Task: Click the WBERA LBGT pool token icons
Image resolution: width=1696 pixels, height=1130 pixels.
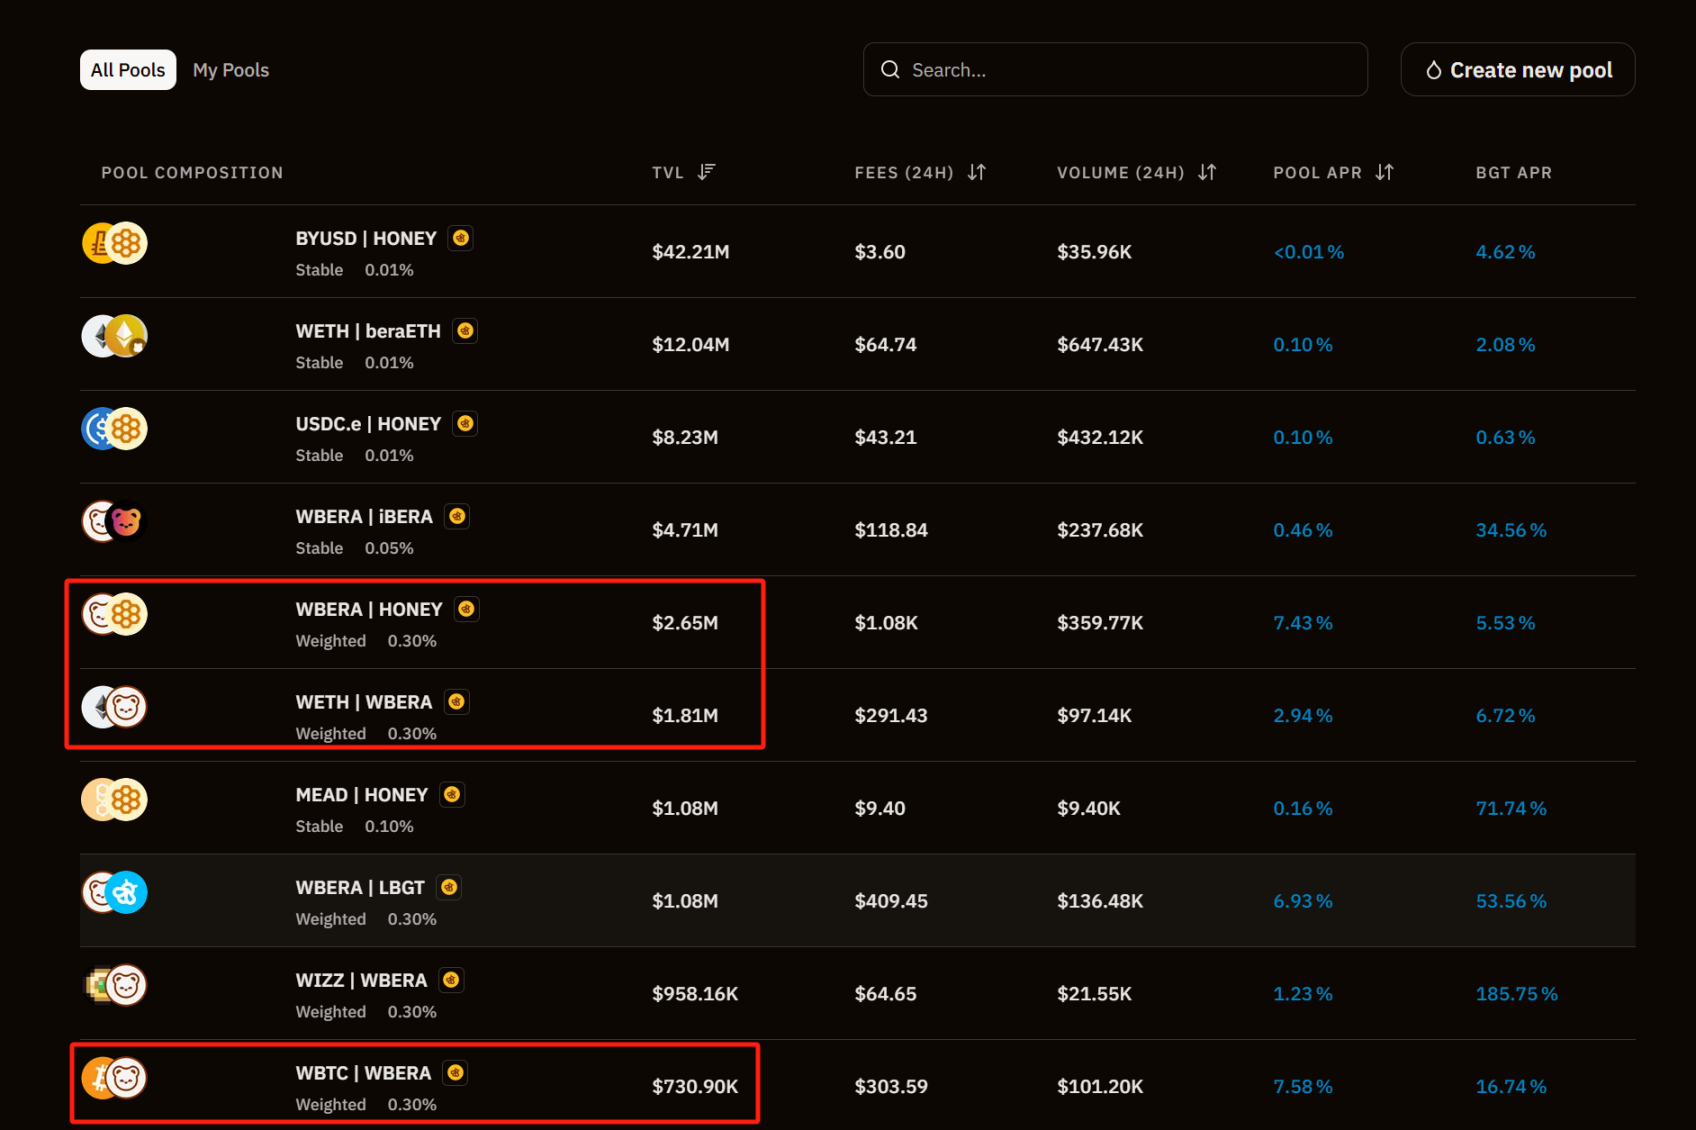Action: pyautogui.click(x=114, y=892)
